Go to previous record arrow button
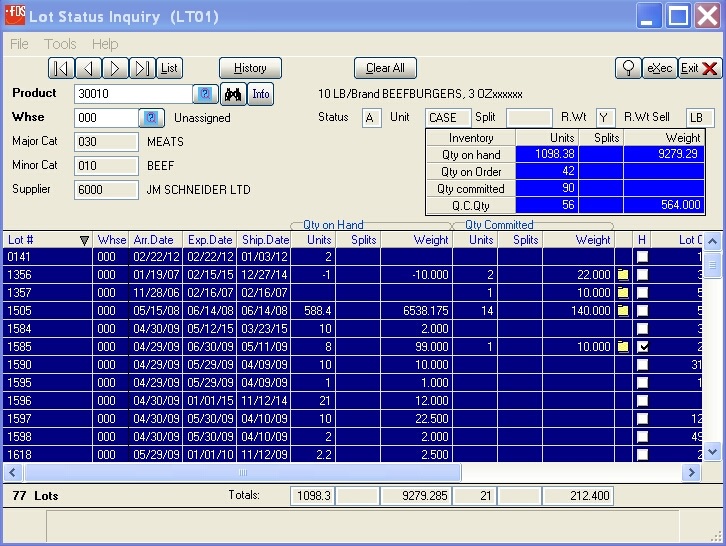 coord(88,69)
